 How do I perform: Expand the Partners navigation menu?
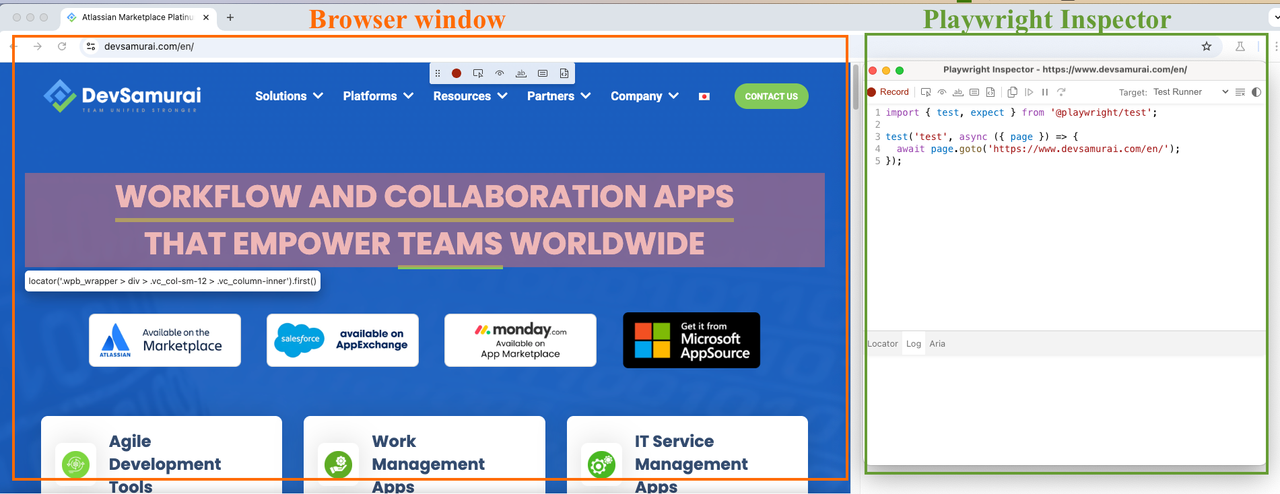pyautogui.click(x=559, y=96)
